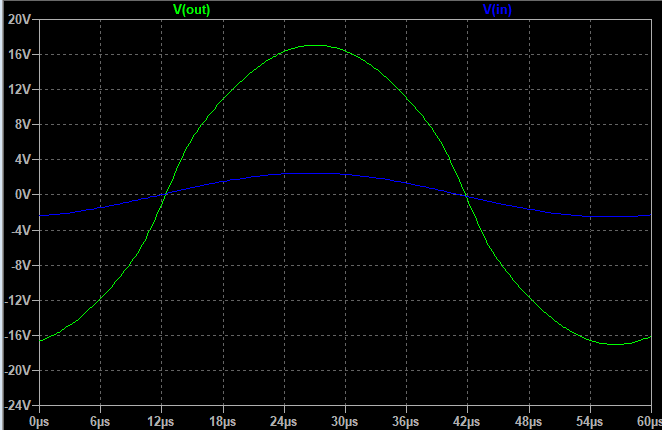The width and height of the screenshot is (662, 430).
Task: Click the 12V vertical axis label
Action: coord(19,90)
